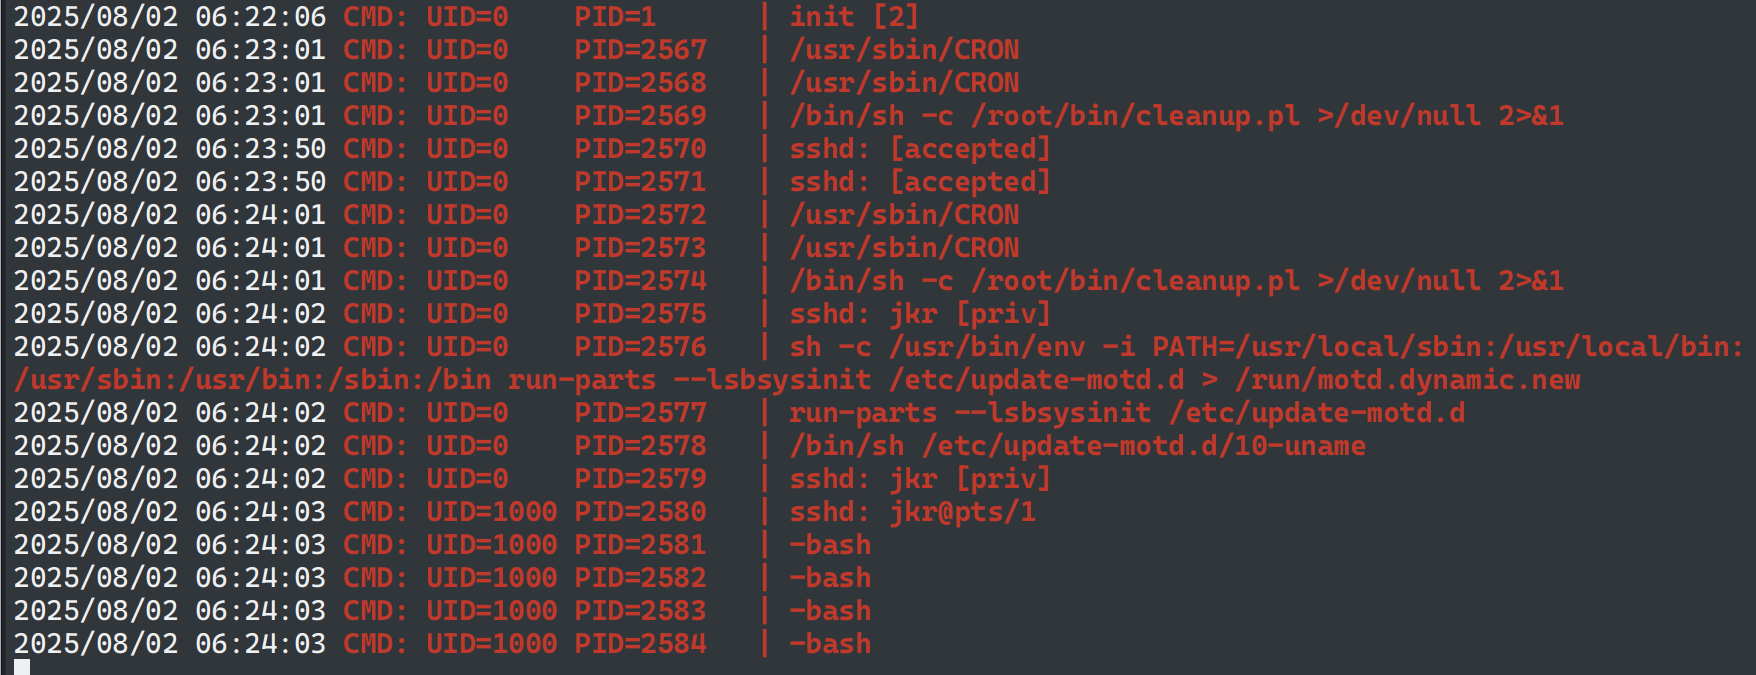Viewport: 1756px width, 675px height.
Task: Click the 06:24:01 timestamp beside PID=2572
Action: coord(260,215)
